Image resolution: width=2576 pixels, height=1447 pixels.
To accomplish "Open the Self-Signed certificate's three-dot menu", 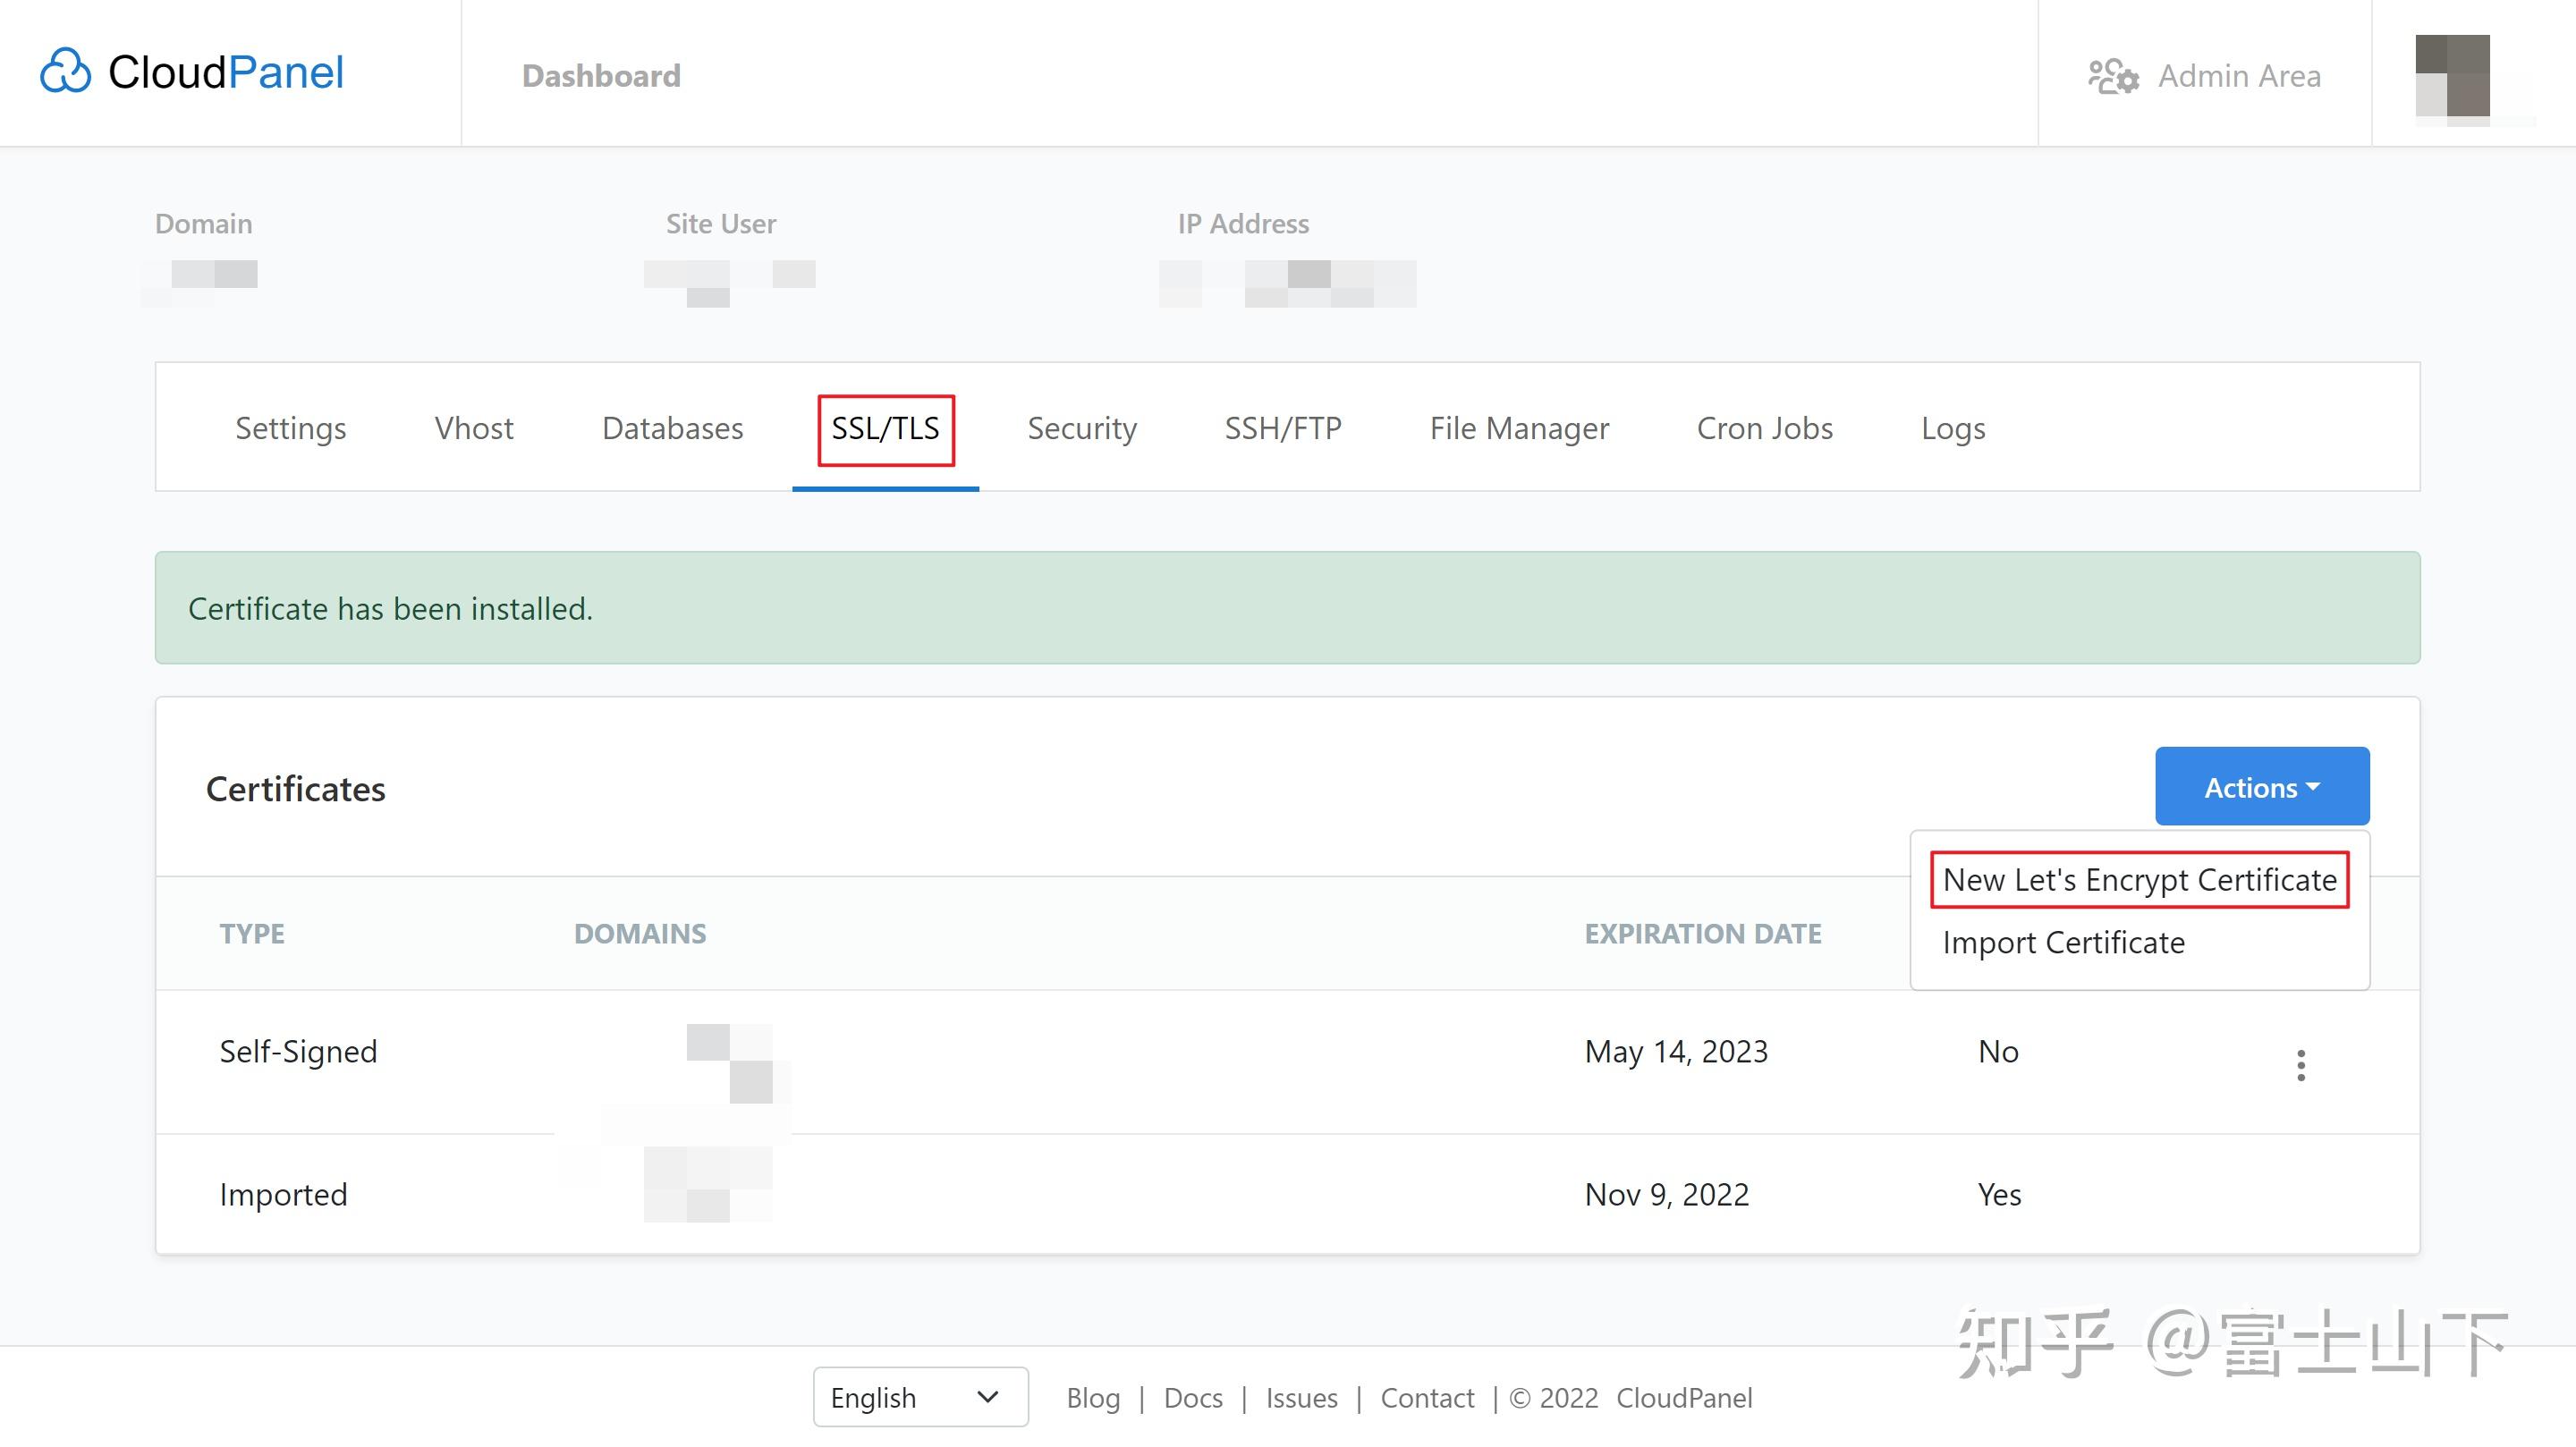I will pyautogui.click(x=2301, y=1065).
